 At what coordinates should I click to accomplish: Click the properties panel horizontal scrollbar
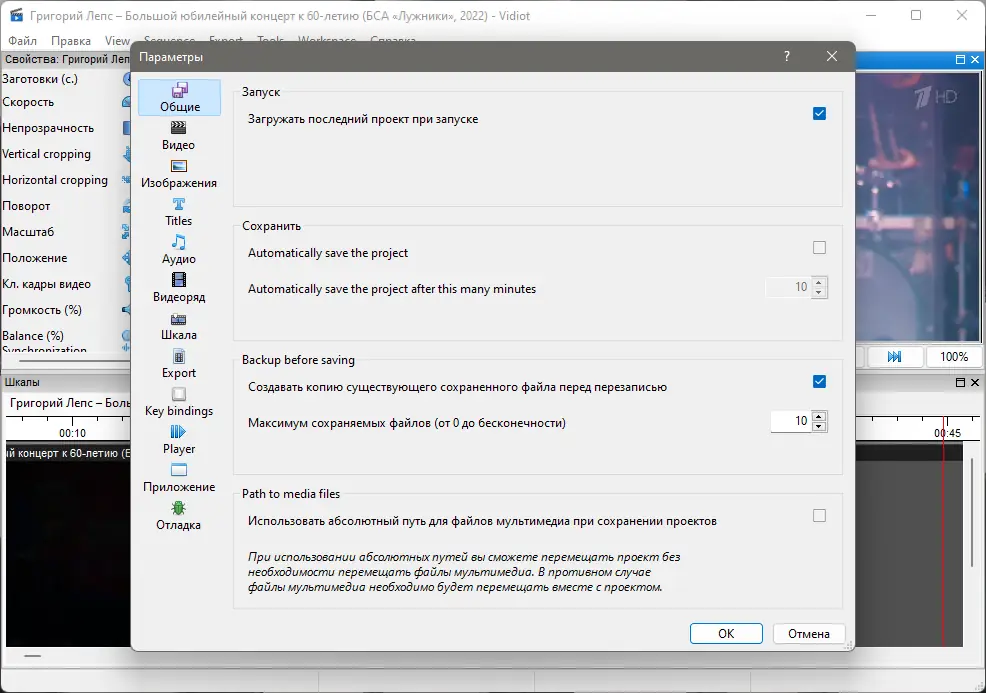tap(74, 361)
